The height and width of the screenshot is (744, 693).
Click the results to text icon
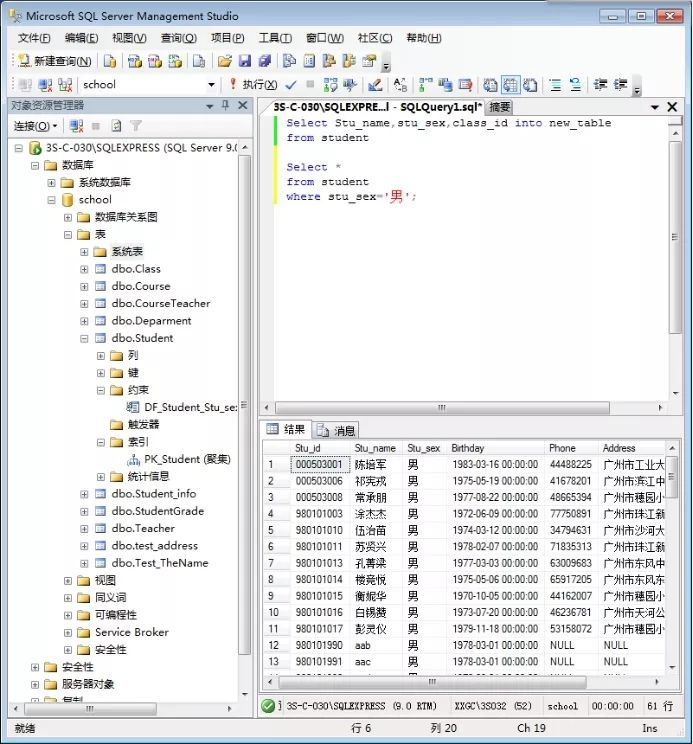(x=490, y=85)
